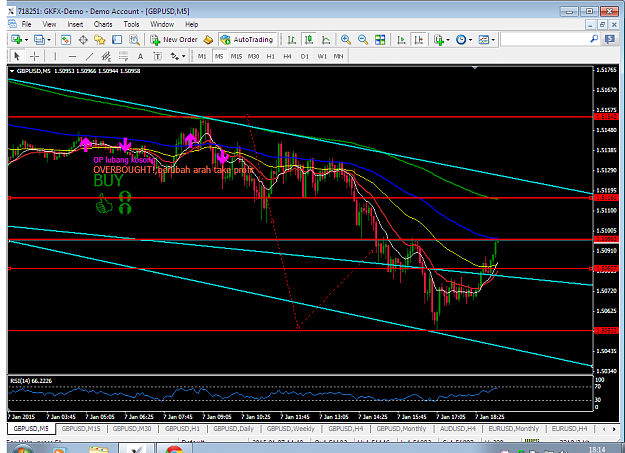Open the Charts menu

(x=103, y=24)
